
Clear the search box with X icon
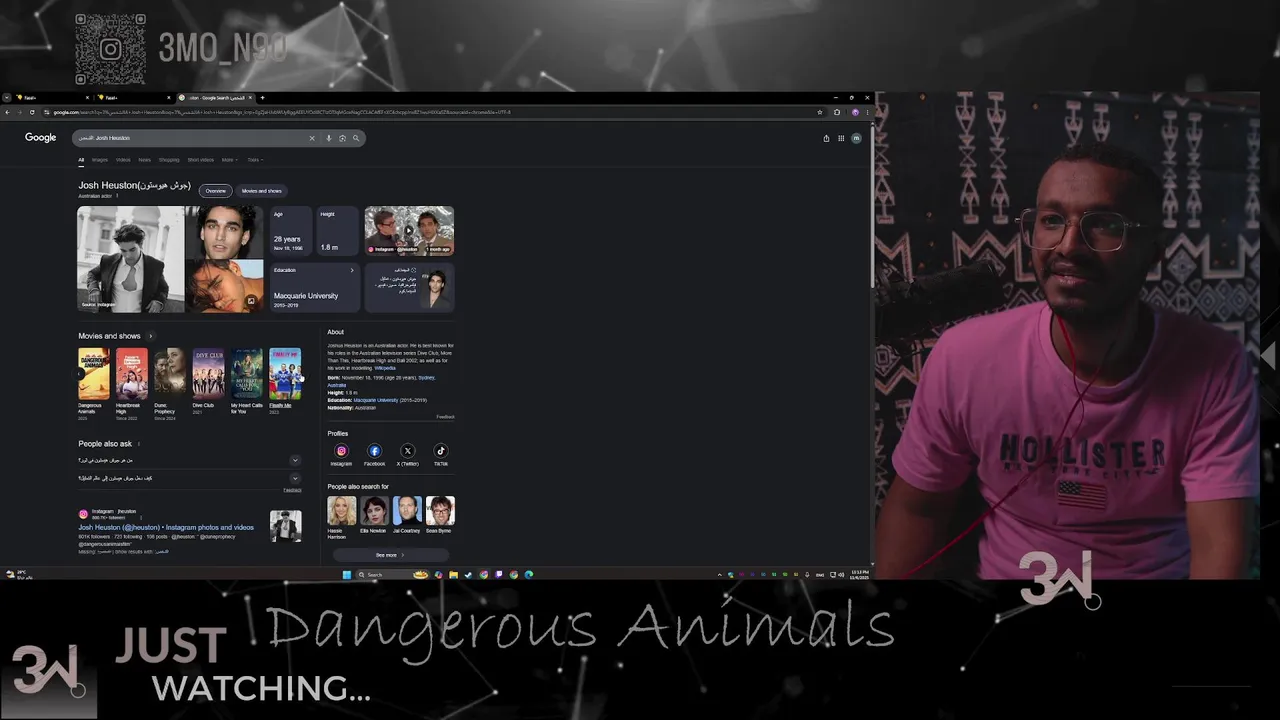tap(312, 138)
